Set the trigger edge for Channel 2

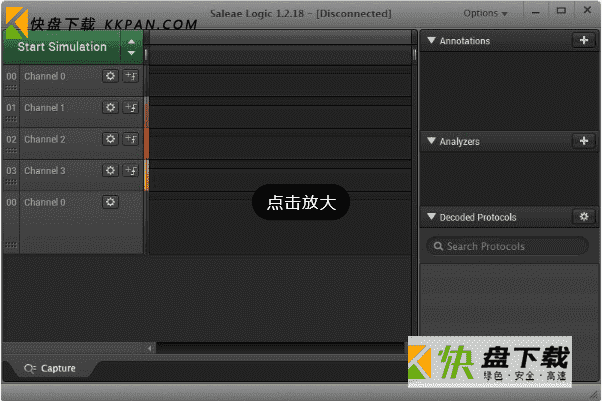click(x=131, y=139)
